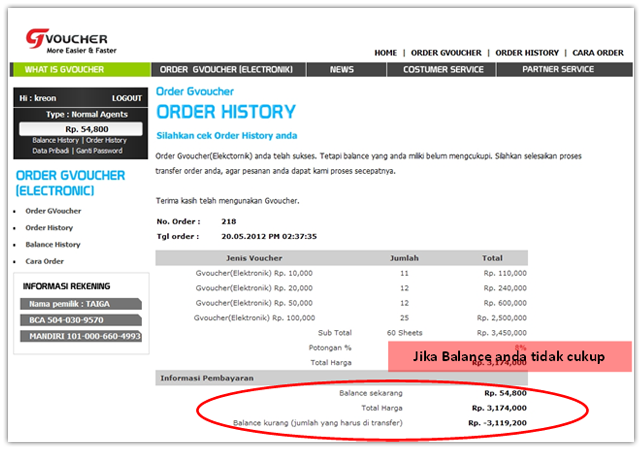Click the Gvoucher(Elektronik) Rp. 10,000 row

[x=341, y=273]
